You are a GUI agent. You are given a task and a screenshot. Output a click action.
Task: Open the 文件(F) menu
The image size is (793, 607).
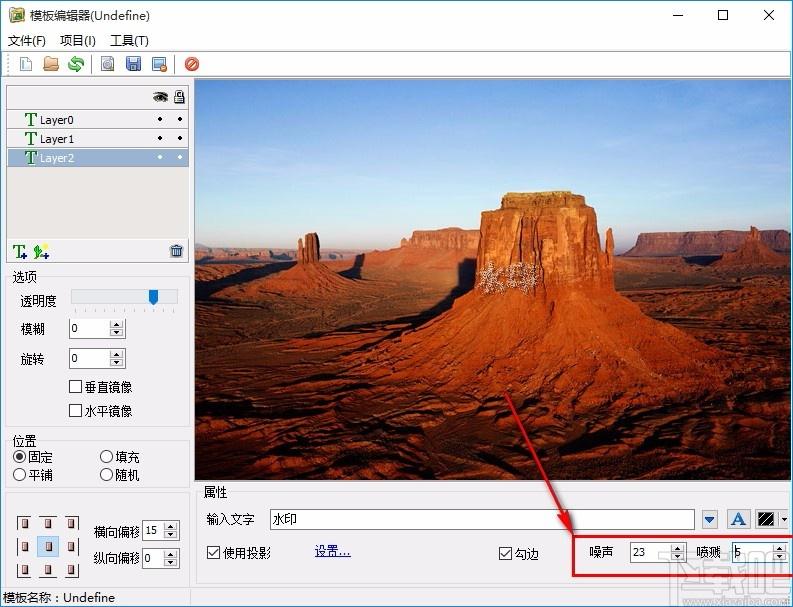point(27,40)
